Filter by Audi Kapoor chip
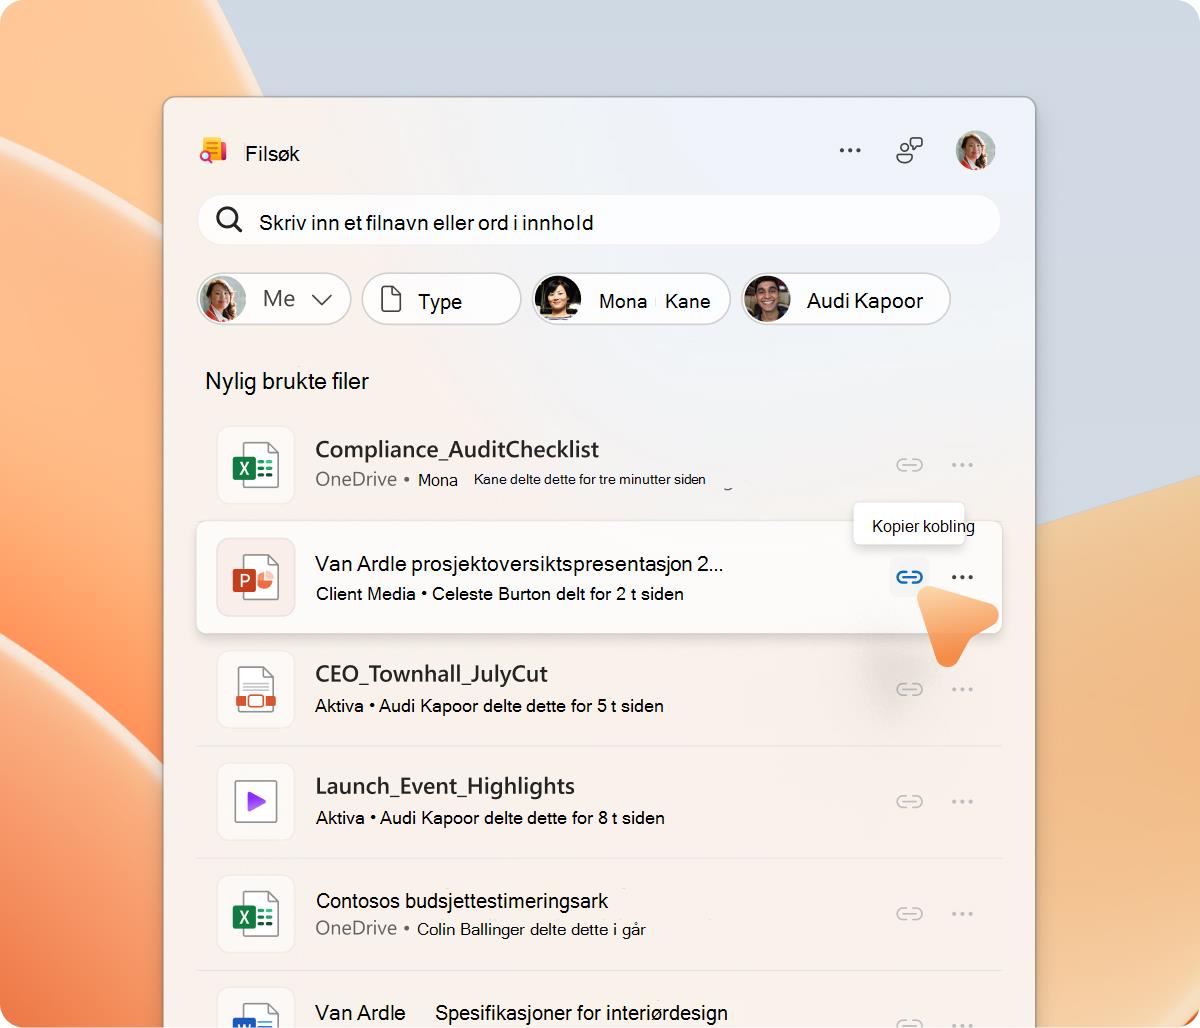Viewport: 1200px width, 1028px height. [845, 299]
